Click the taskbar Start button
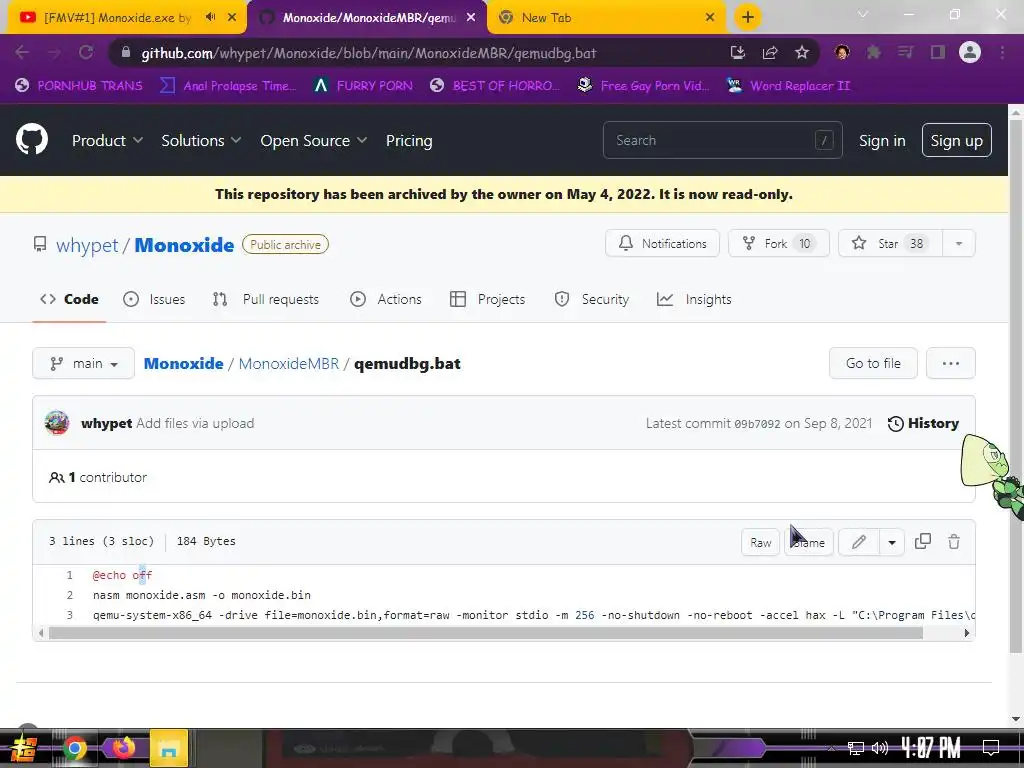This screenshot has width=1024, height=768. (x=24, y=749)
